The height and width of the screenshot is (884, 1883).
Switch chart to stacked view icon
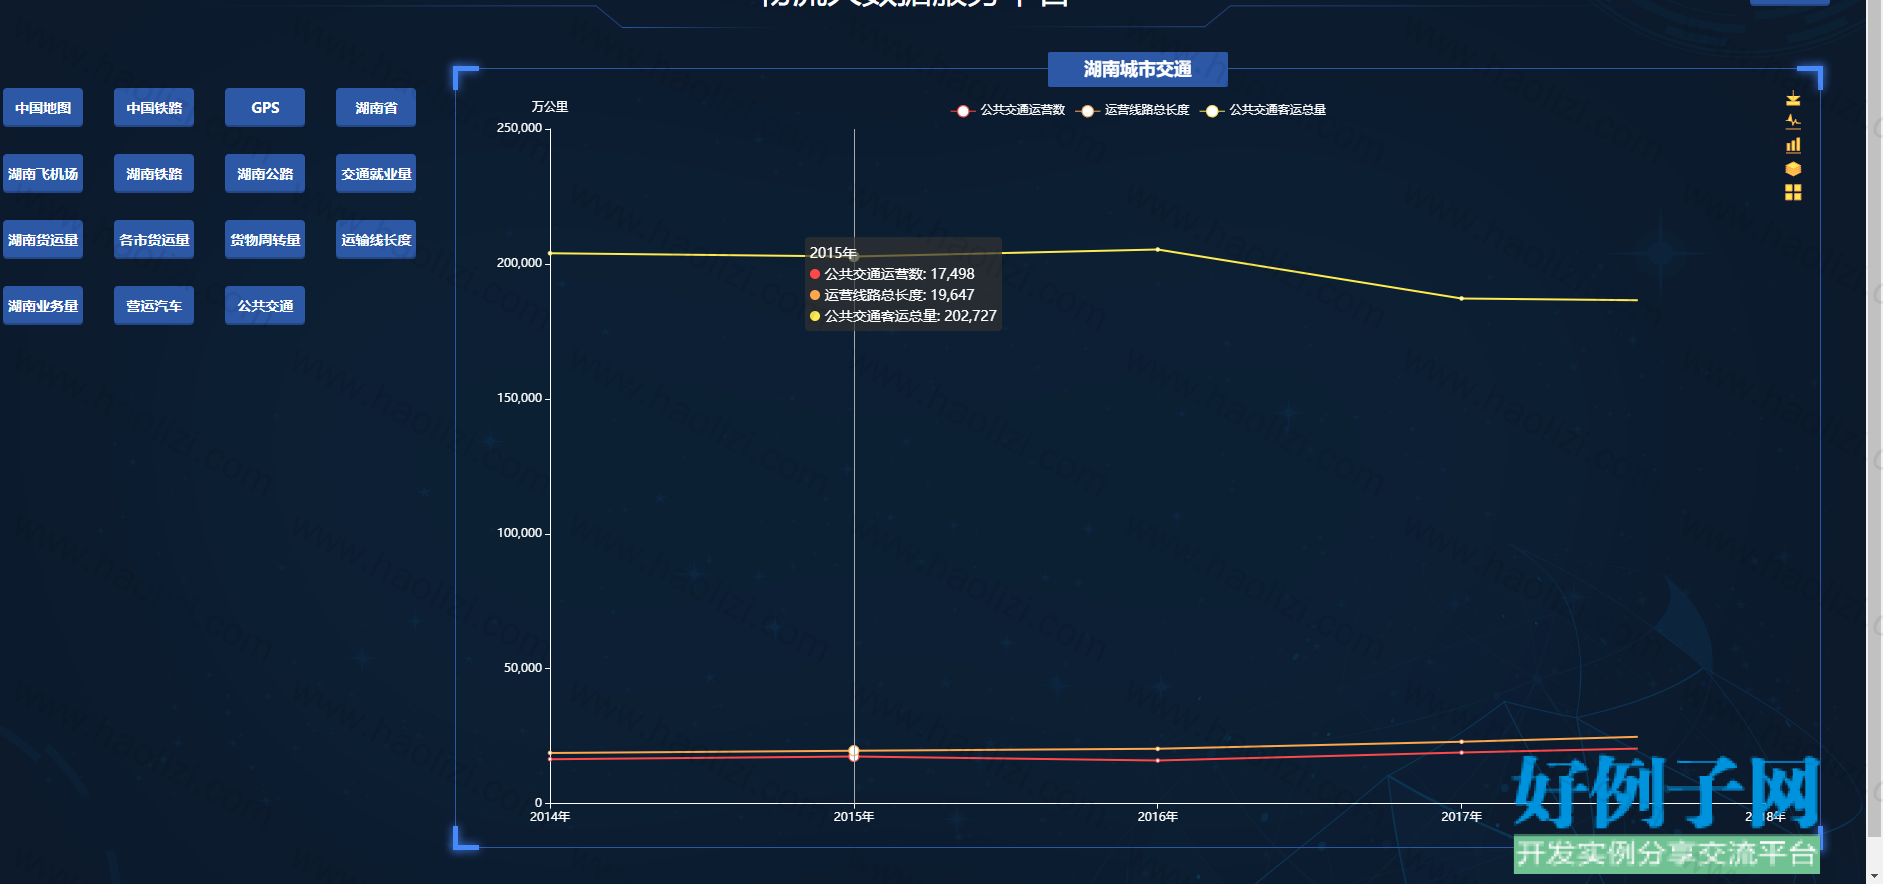(1793, 169)
